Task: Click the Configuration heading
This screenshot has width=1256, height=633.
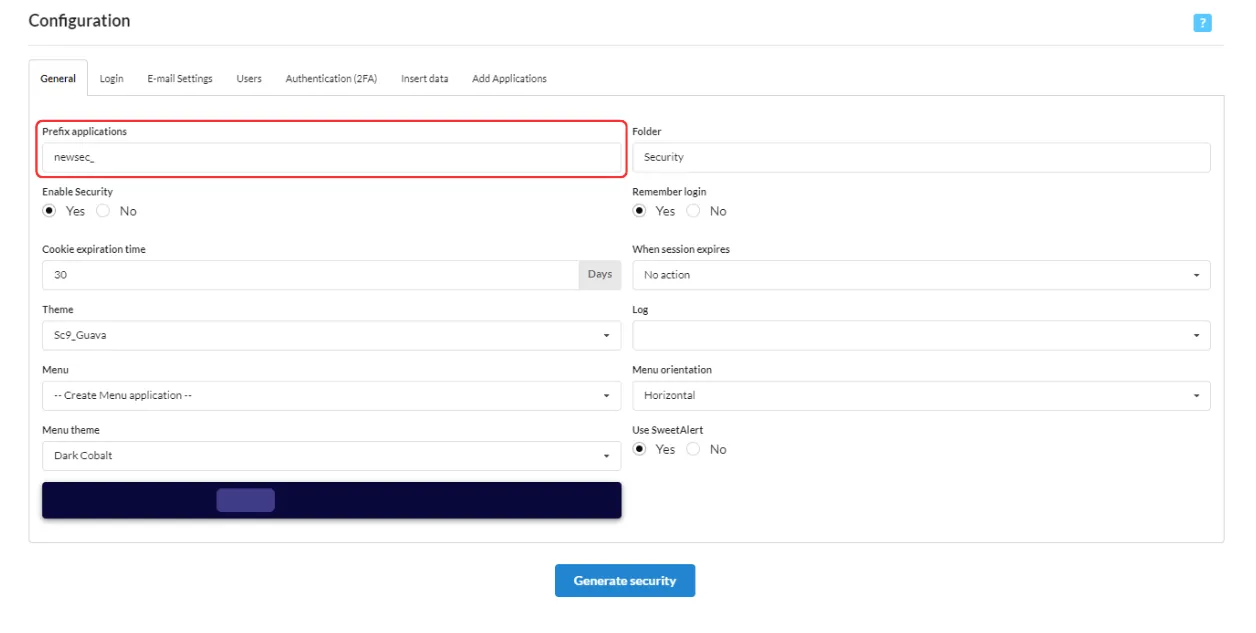Action: [x=79, y=21]
